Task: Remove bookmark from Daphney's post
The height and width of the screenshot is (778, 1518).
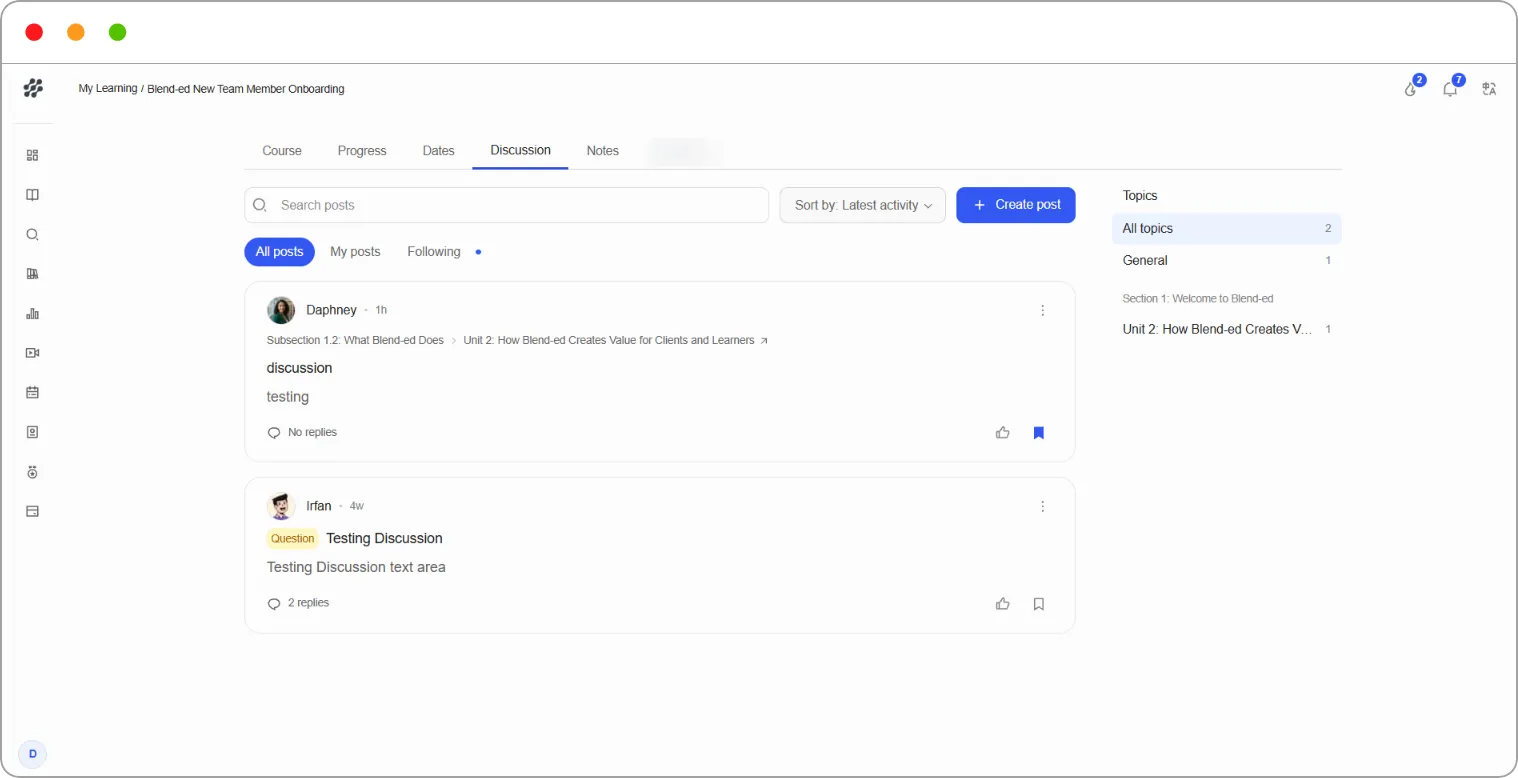Action: tap(1039, 433)
